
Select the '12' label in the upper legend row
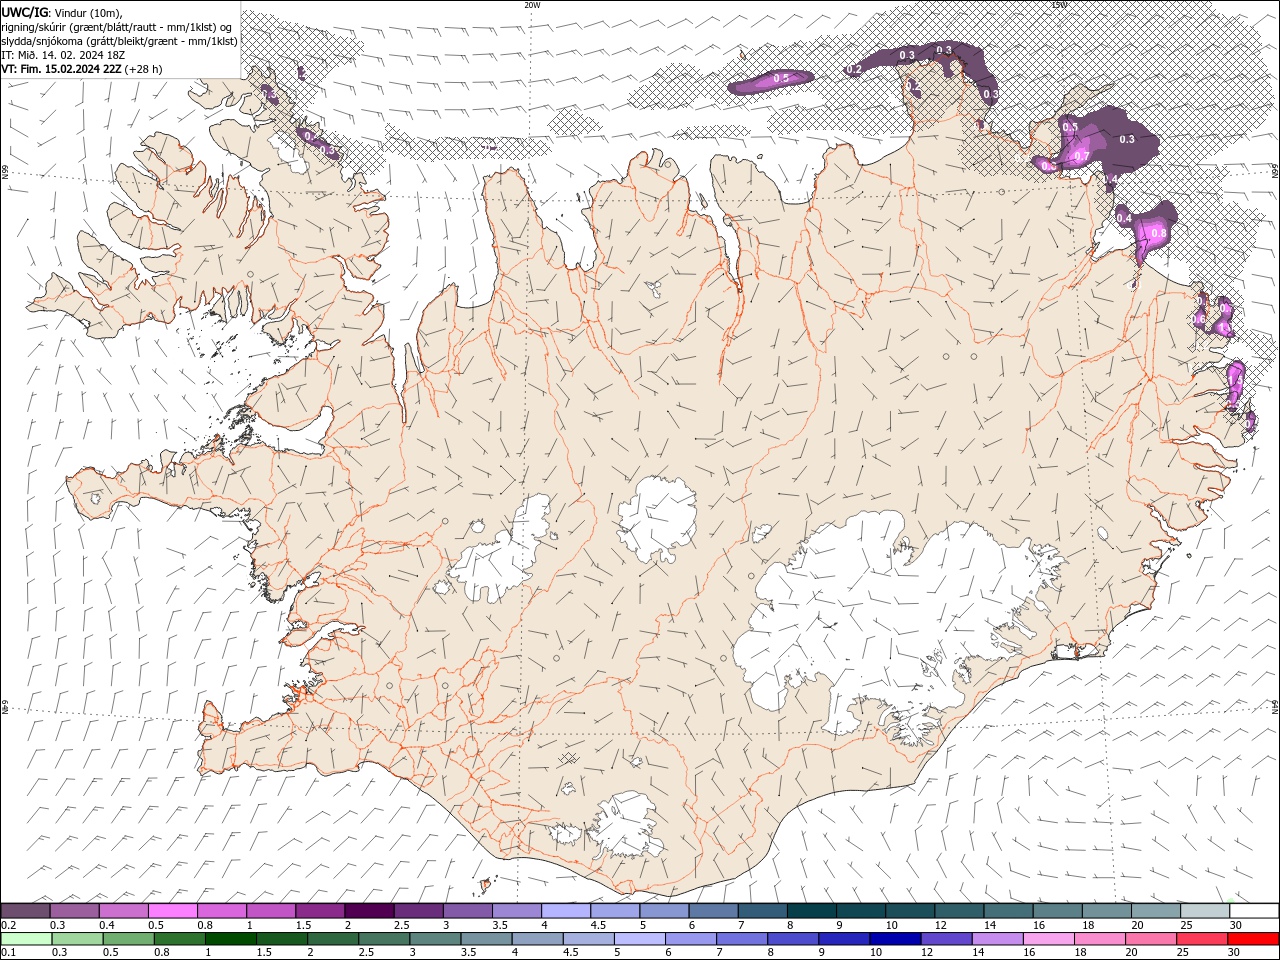940,925
